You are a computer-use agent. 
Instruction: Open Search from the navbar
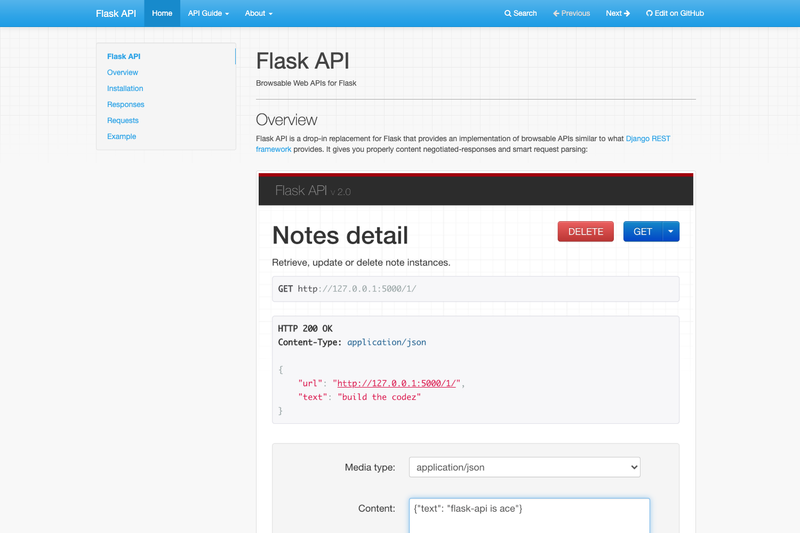click(x=520, y=13)
